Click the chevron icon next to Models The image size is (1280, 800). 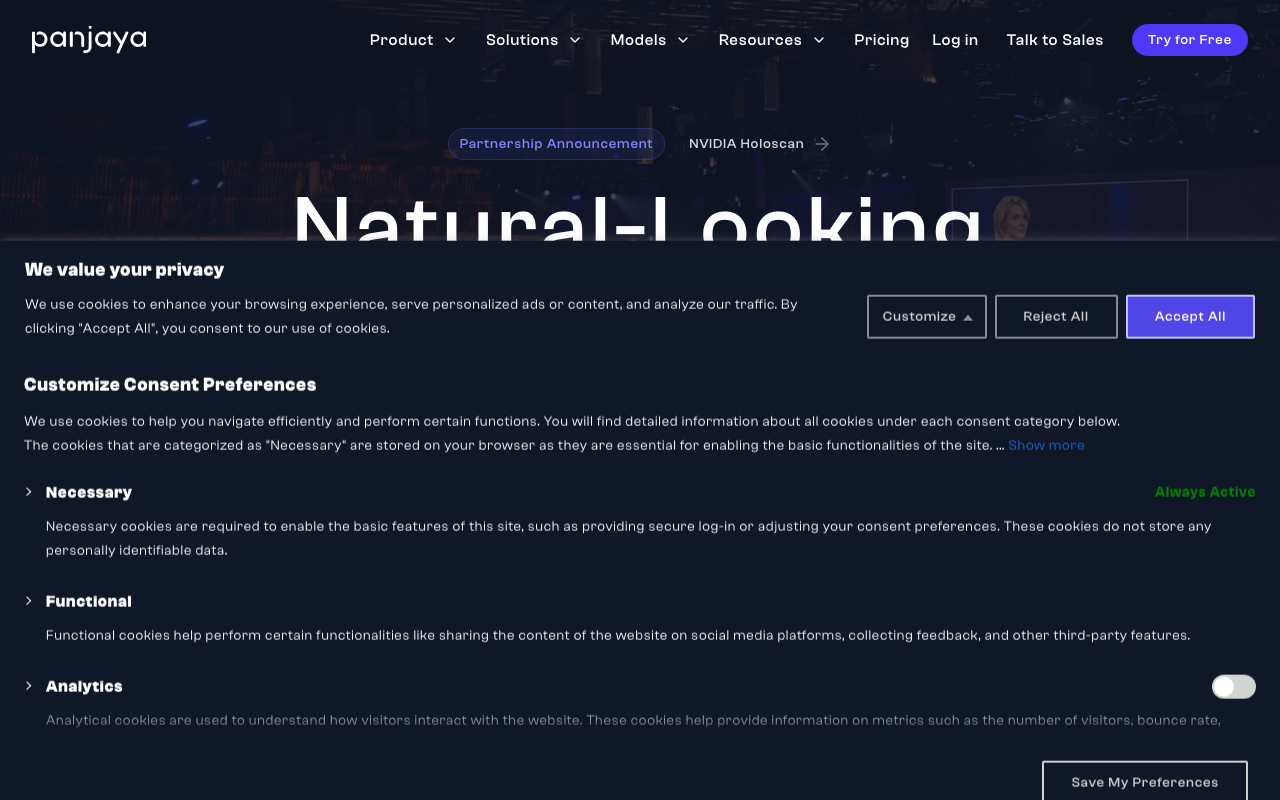click(683, 40)
